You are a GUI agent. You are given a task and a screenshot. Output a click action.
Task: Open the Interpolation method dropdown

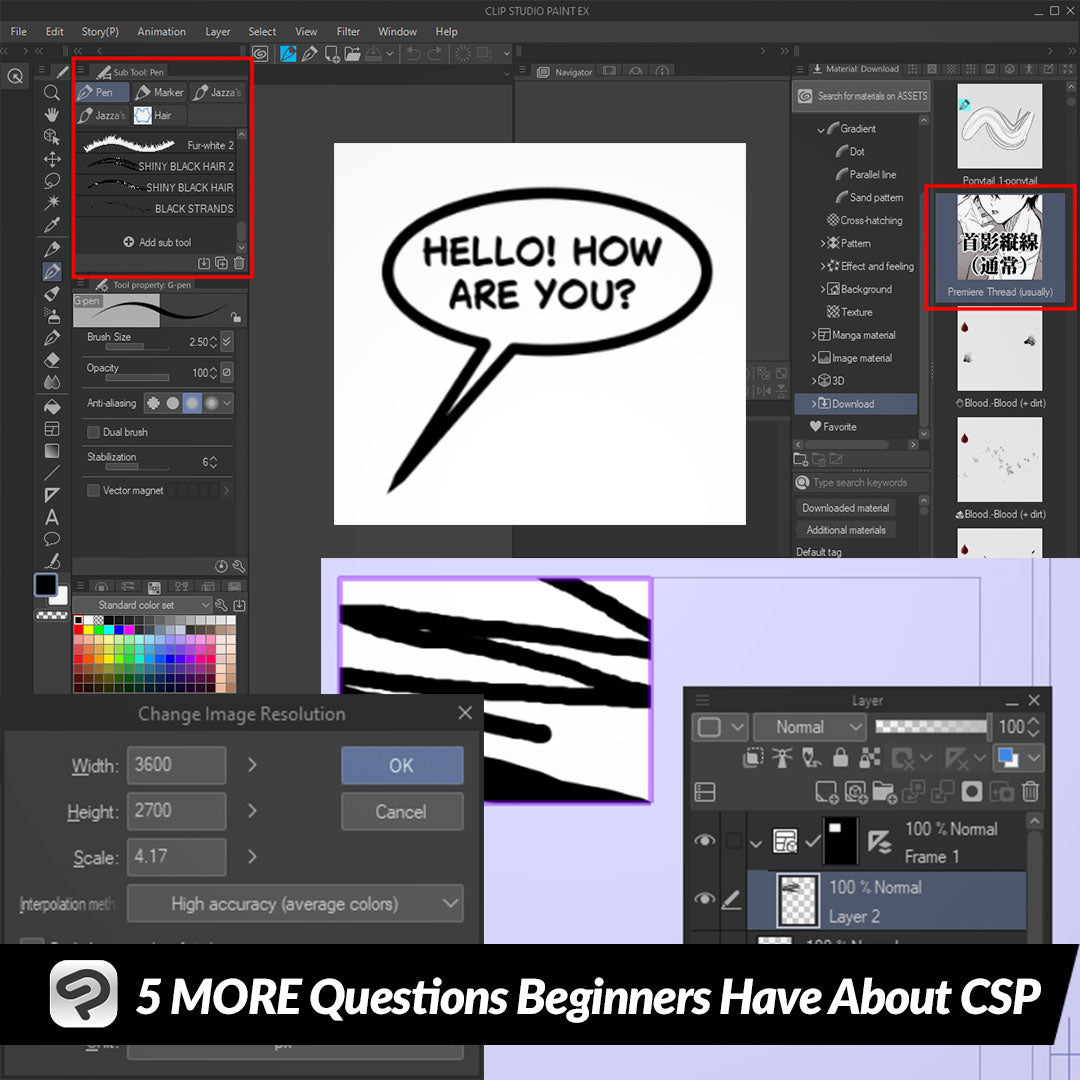(295, 904)
